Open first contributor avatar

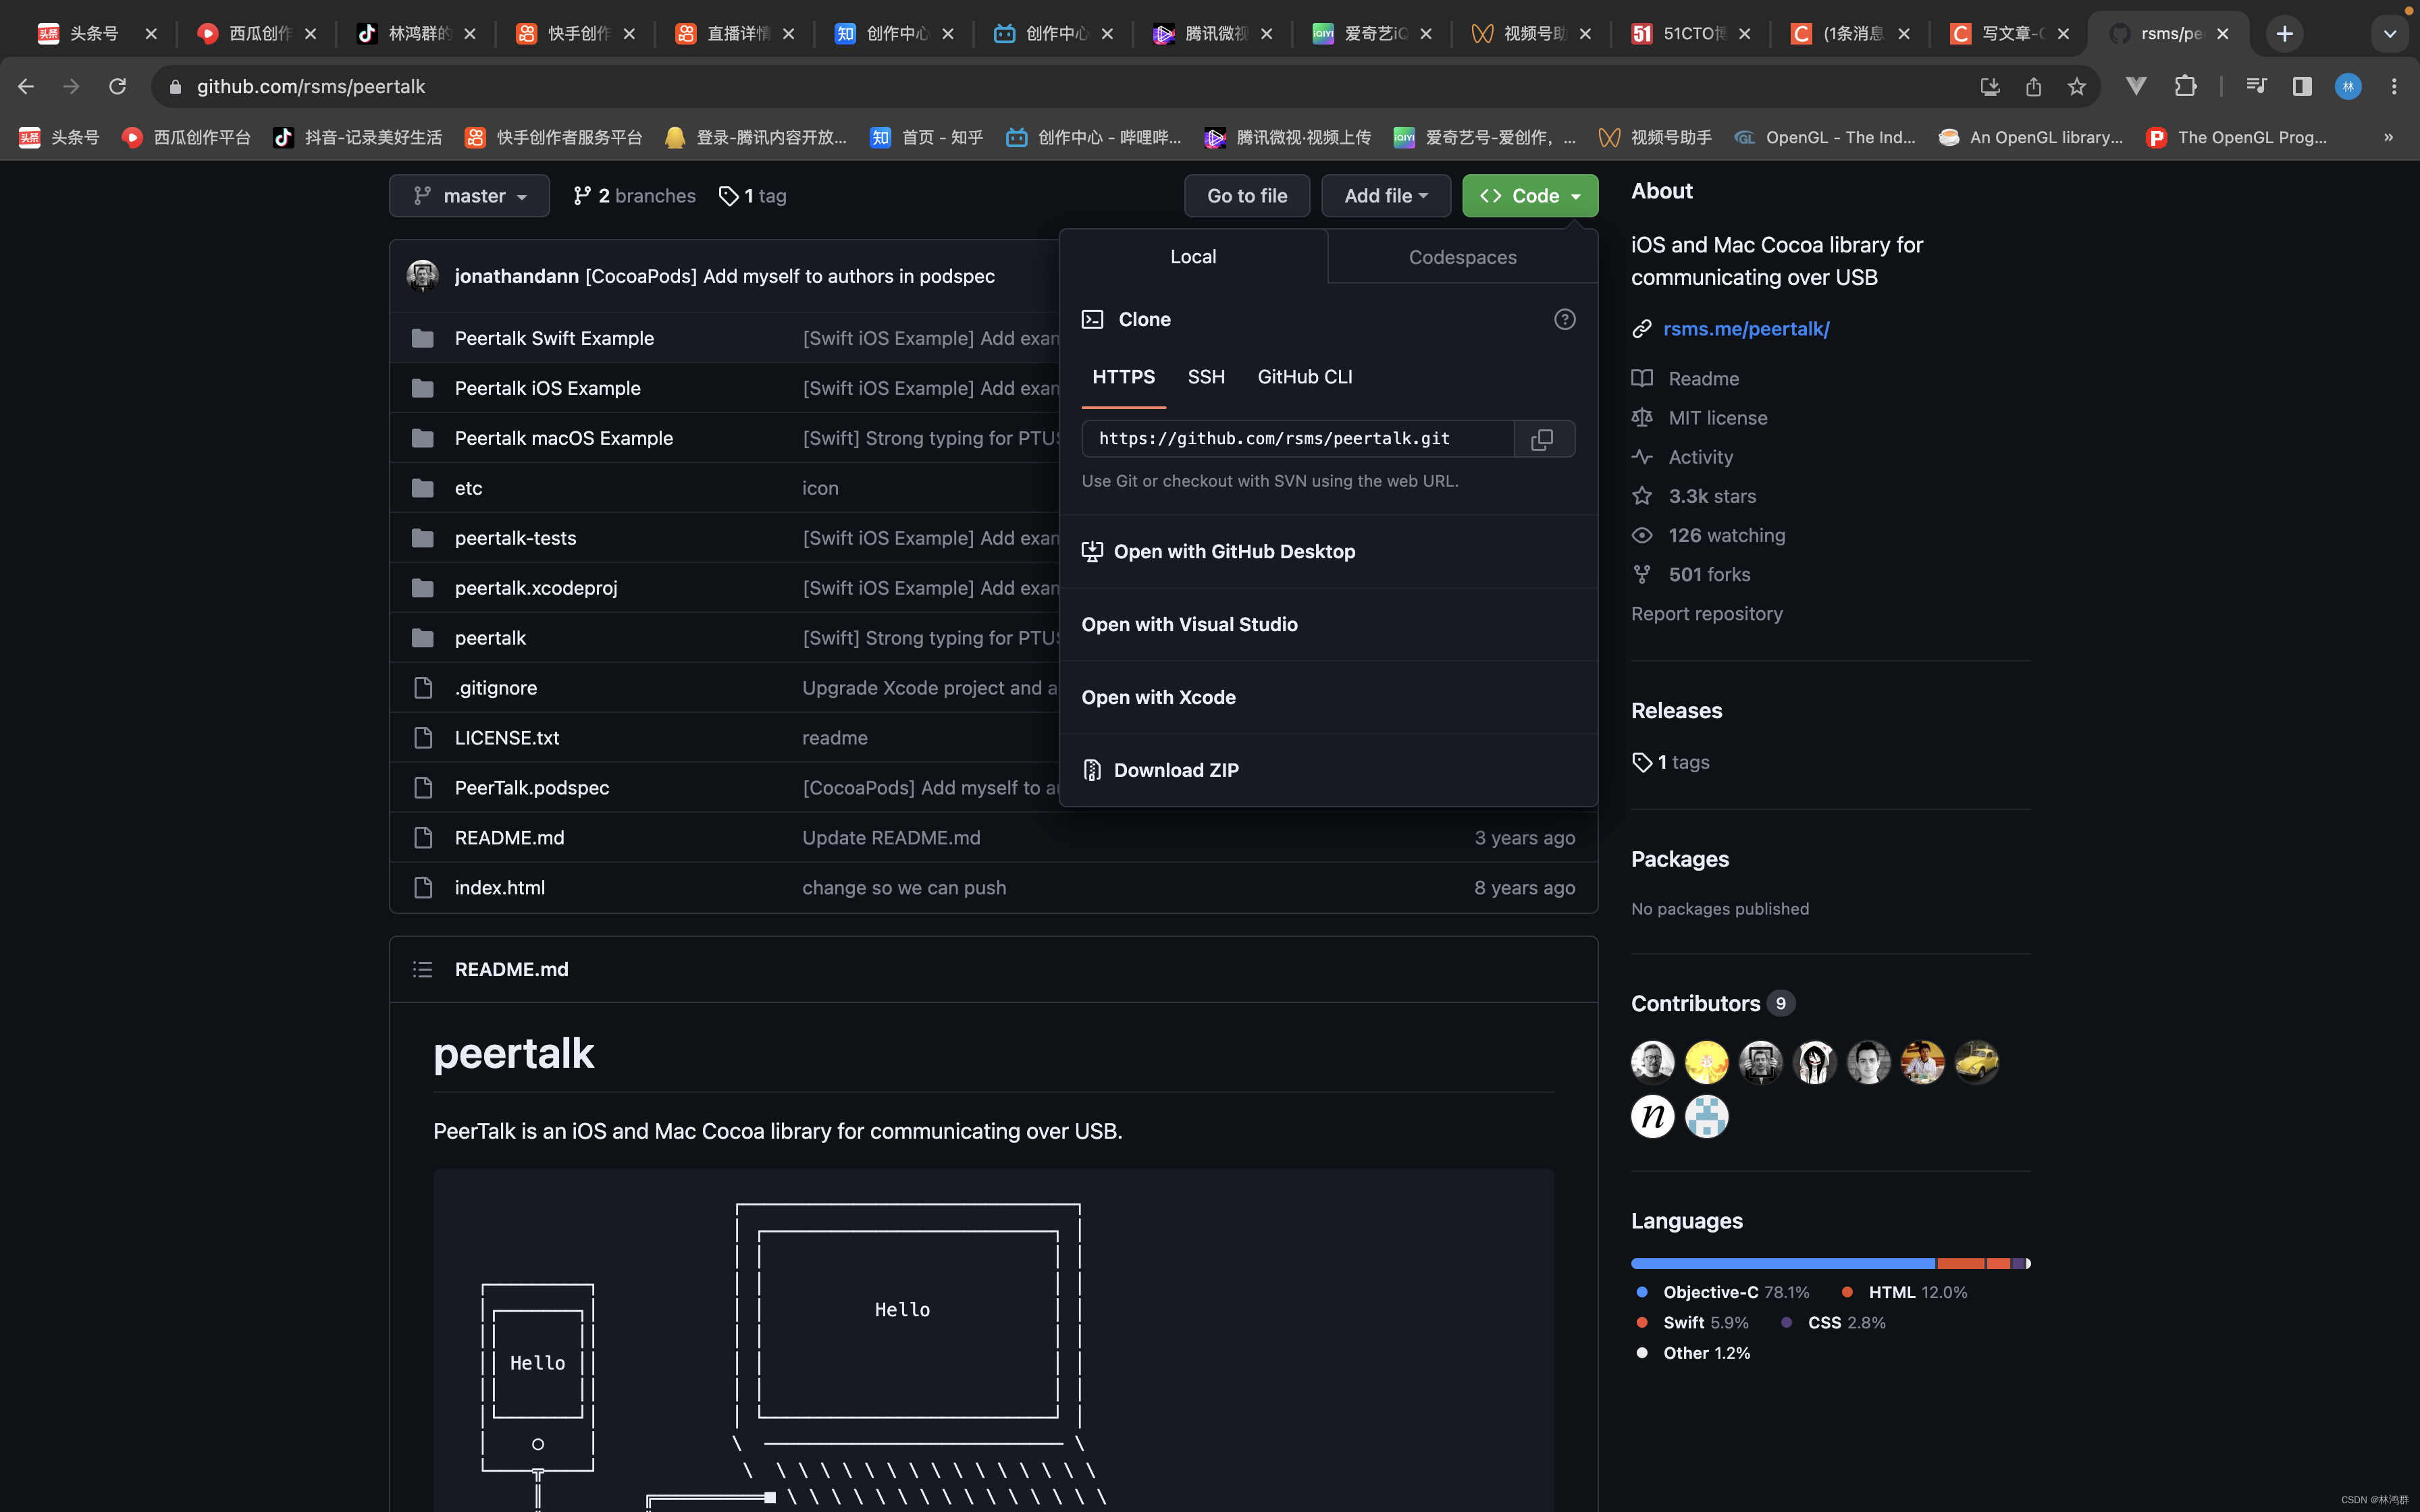click(x=1653, y=1062)
